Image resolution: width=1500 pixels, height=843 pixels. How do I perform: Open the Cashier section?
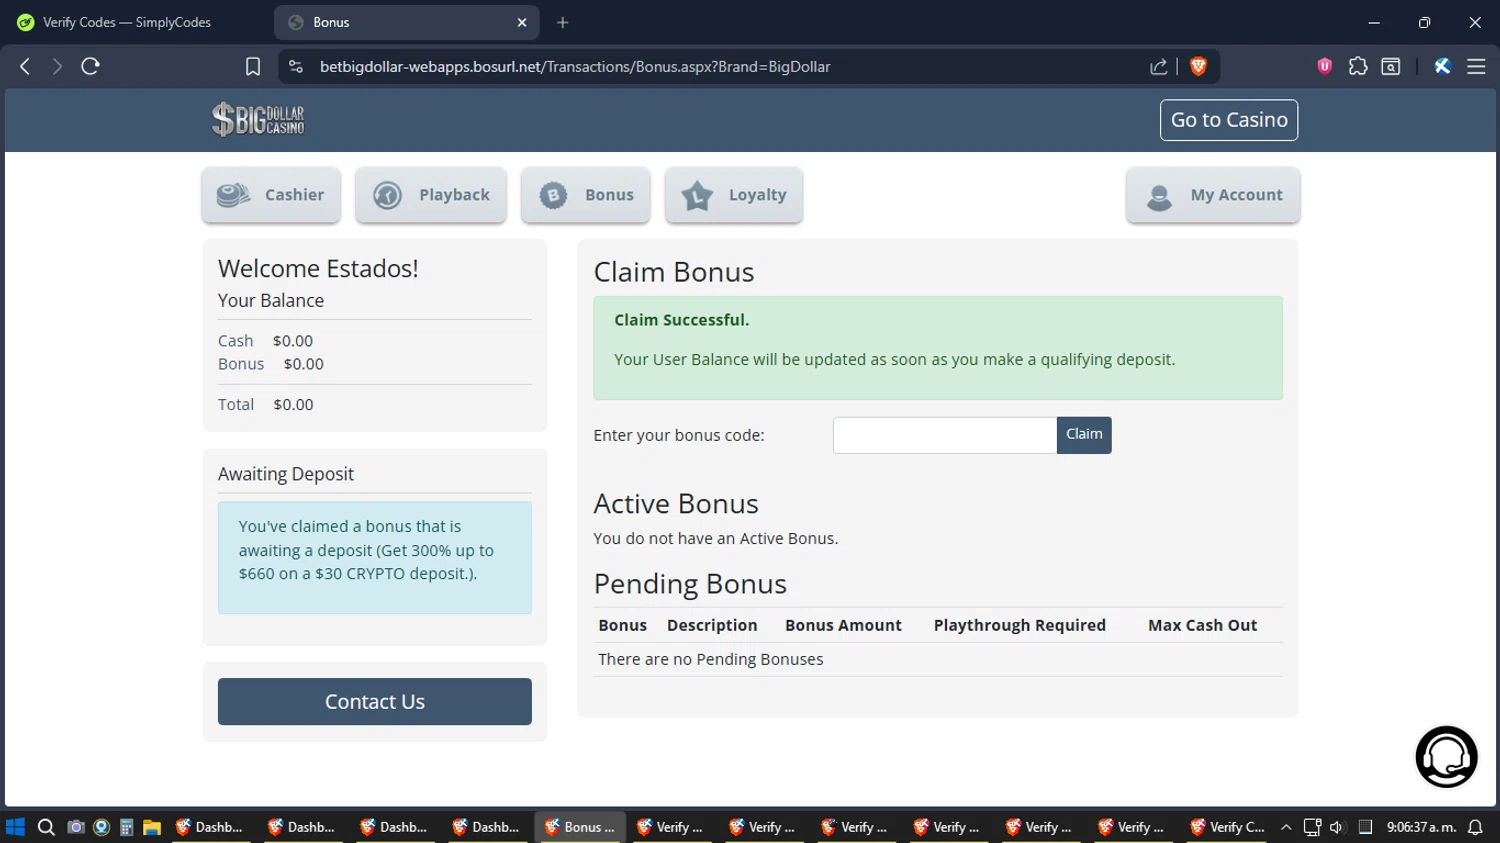[271, 195]
